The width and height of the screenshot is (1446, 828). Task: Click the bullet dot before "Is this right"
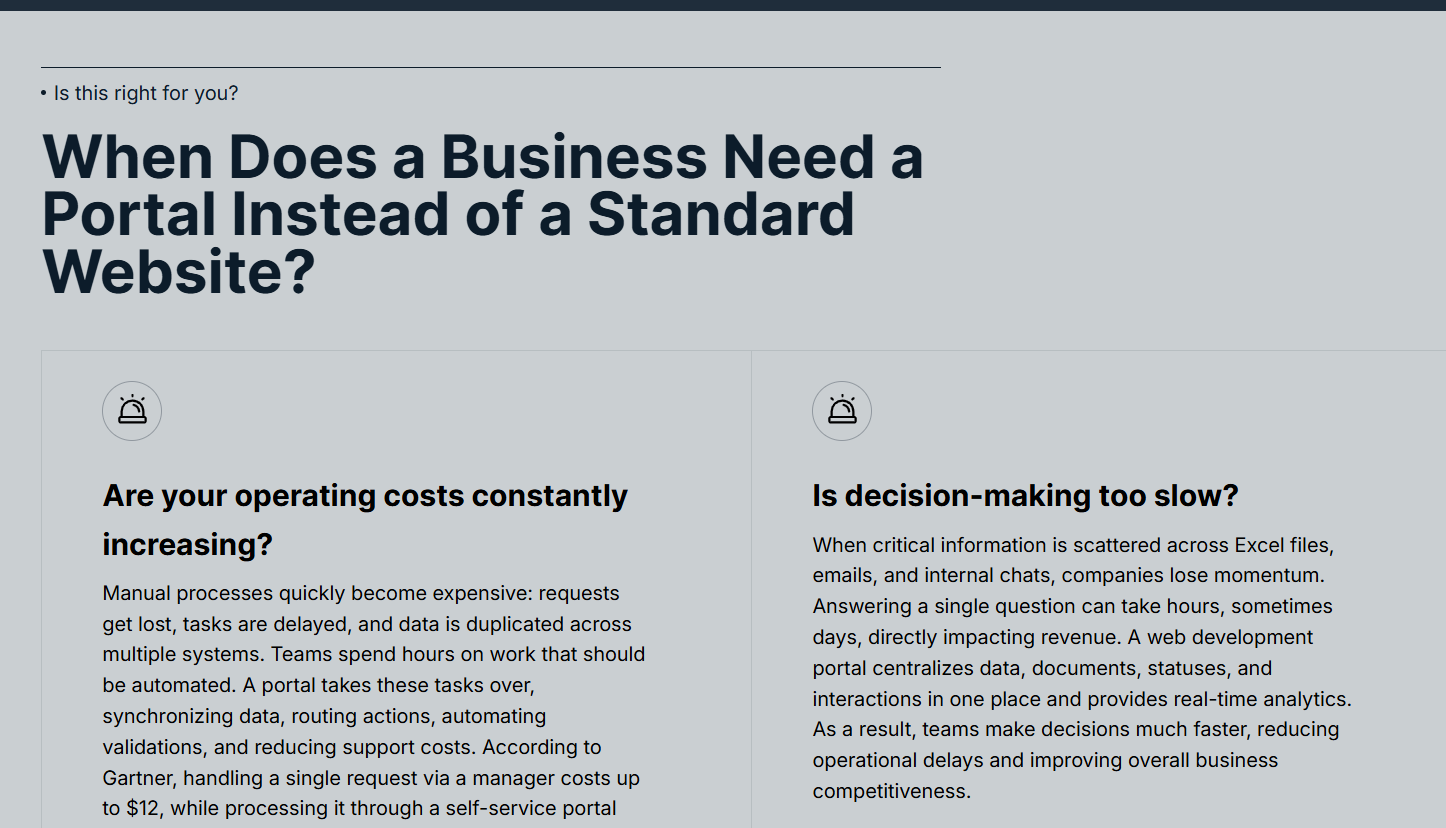[44, 93]
